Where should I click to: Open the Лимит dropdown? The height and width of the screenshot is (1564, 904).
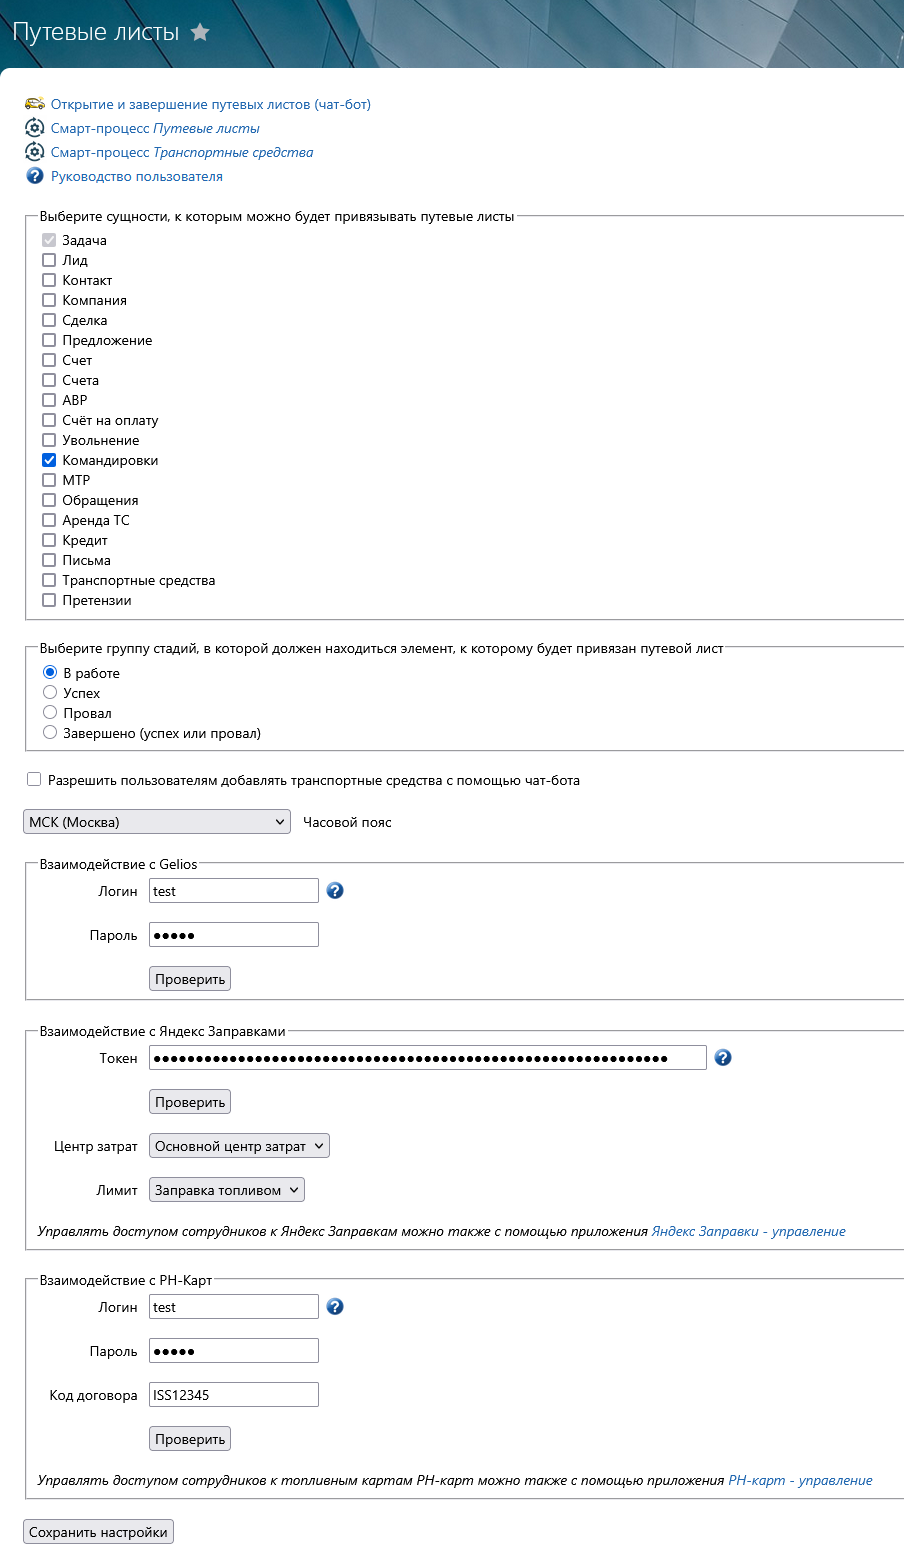pyautogui.click(x=227, y=1190)
